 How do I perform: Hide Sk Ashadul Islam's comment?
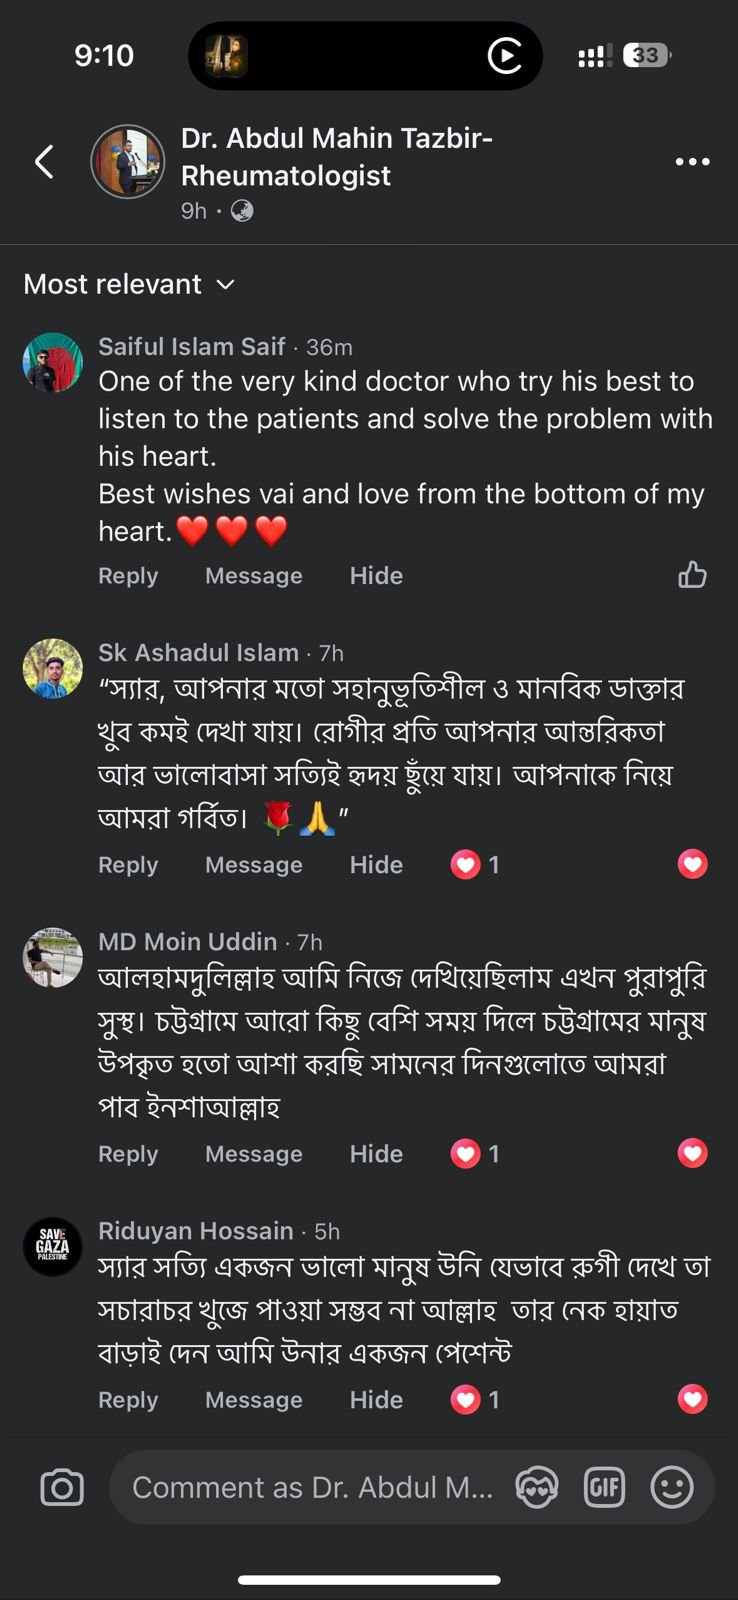[x=376, y=865]
